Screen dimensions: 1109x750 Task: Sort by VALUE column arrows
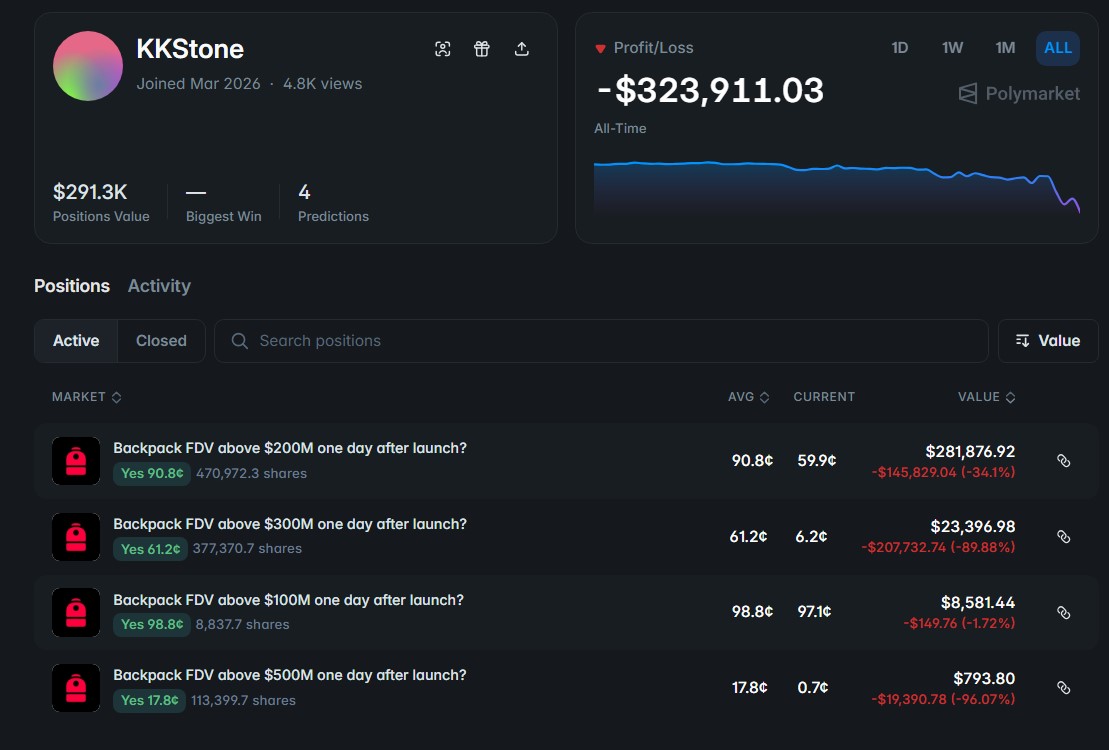pyautogui.click(x=1011, y=398)
